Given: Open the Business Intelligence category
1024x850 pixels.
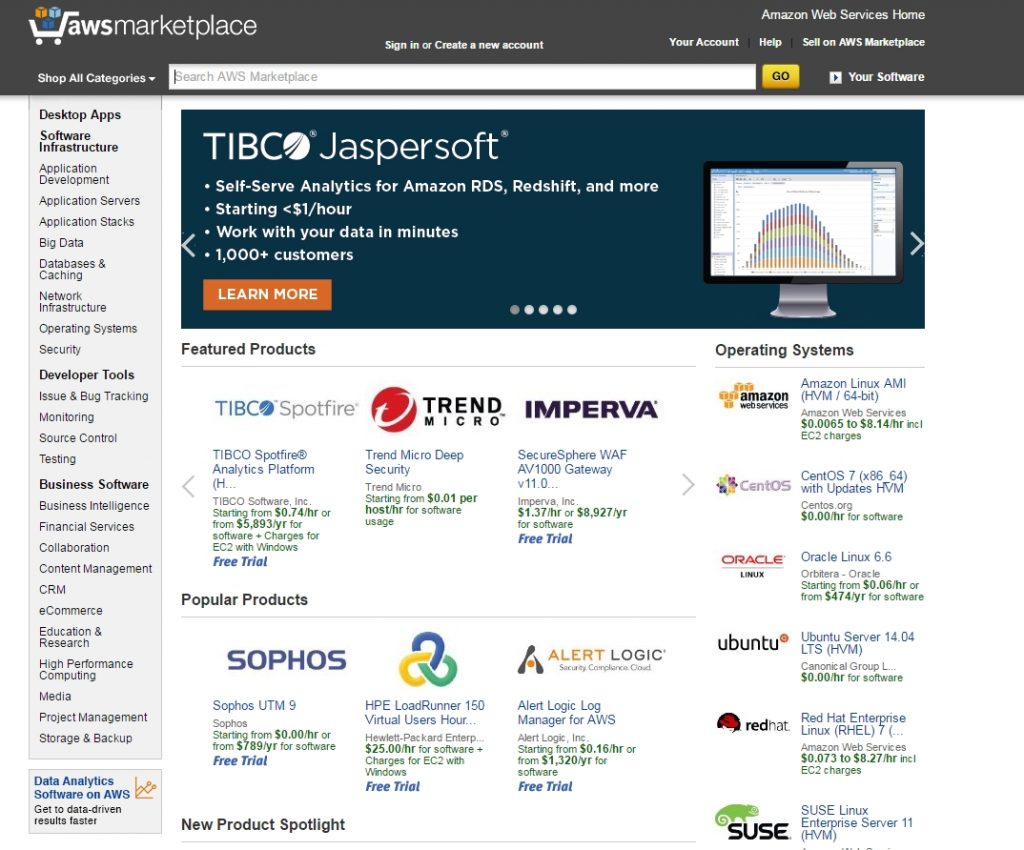Looking at the screenshot, I should pyautogui.click(x=94, y=506).
